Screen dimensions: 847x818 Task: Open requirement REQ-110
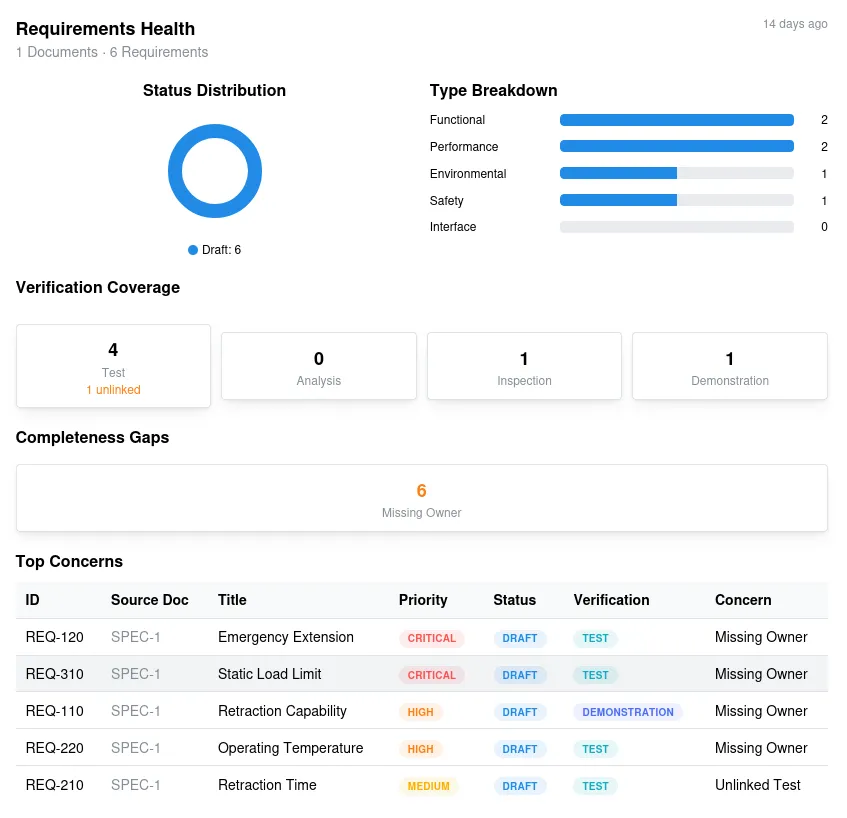tap(55, 711)
